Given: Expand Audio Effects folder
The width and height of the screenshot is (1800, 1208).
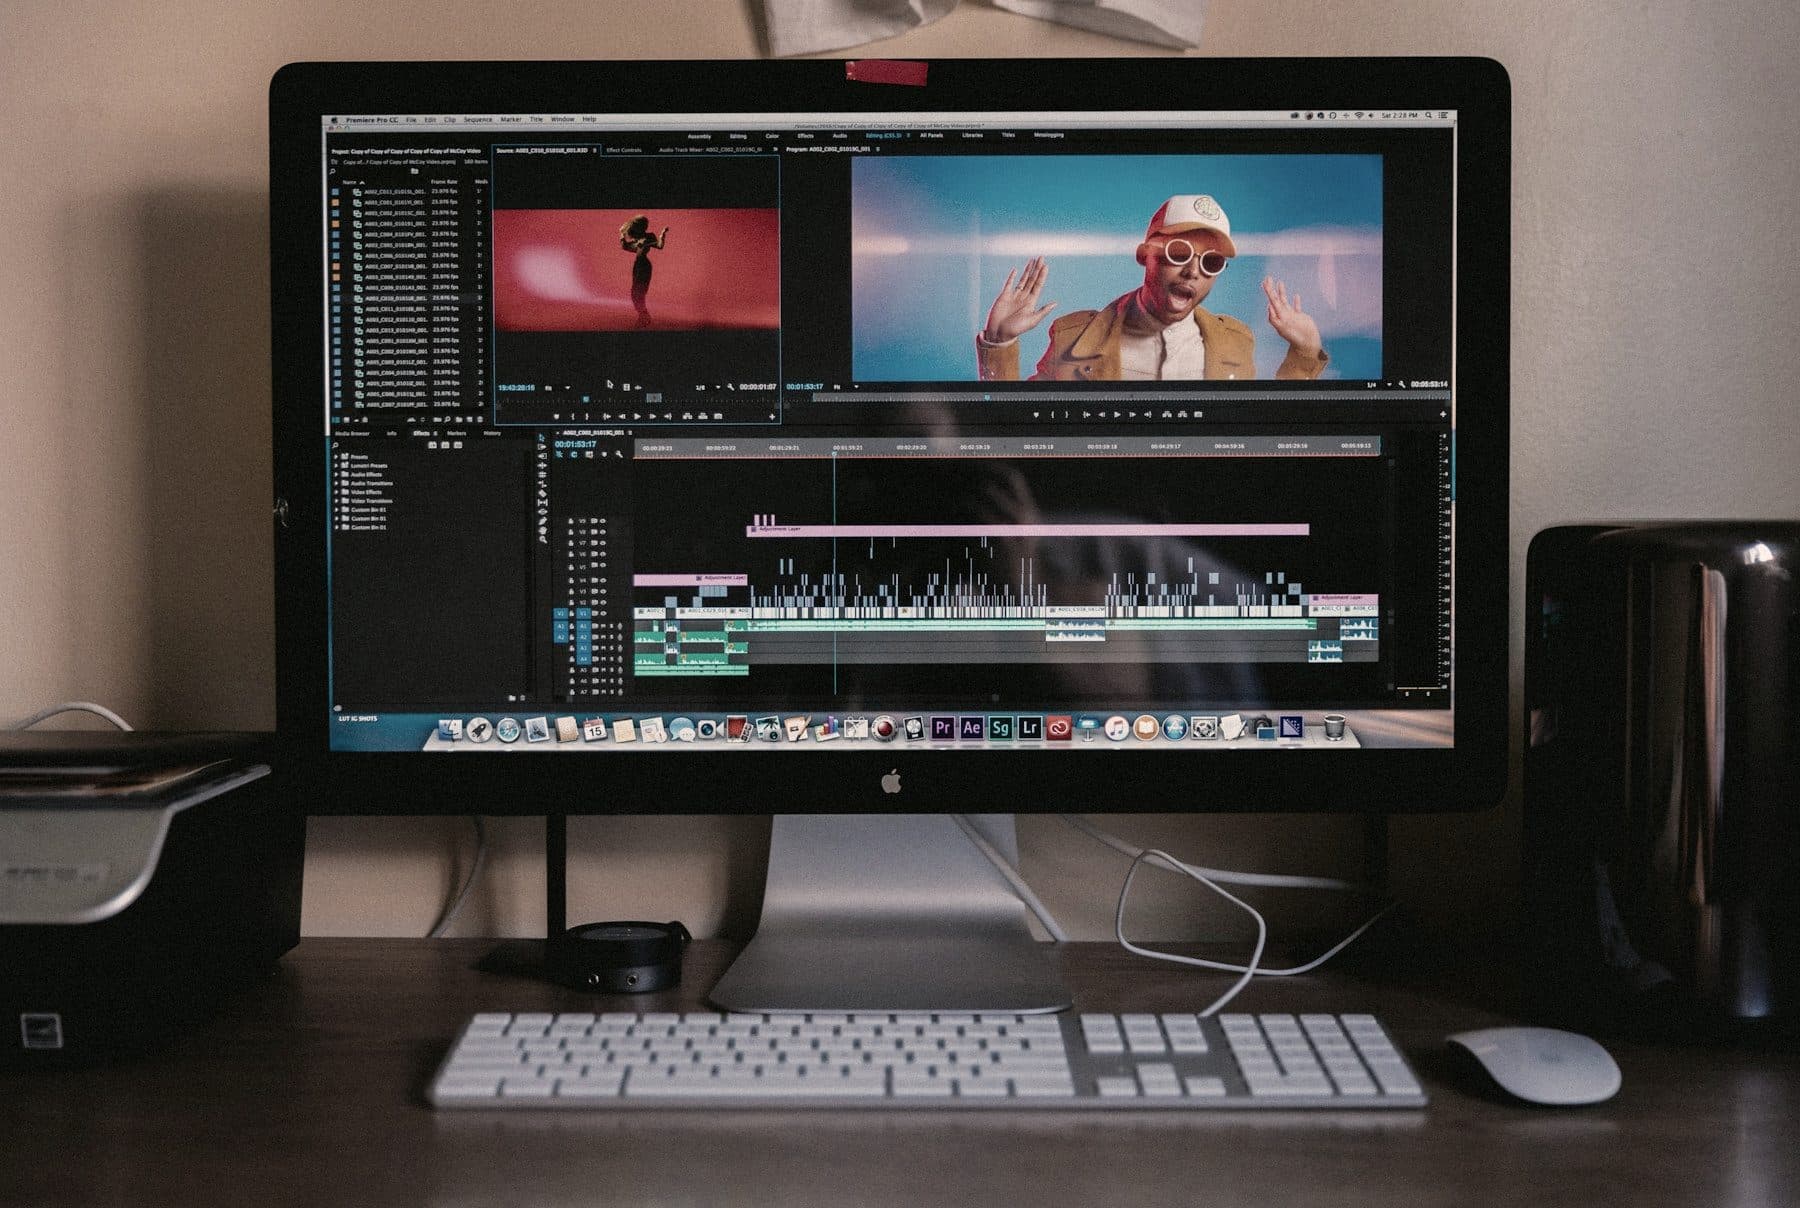Looking at the screenshot, I should [336, 474].
